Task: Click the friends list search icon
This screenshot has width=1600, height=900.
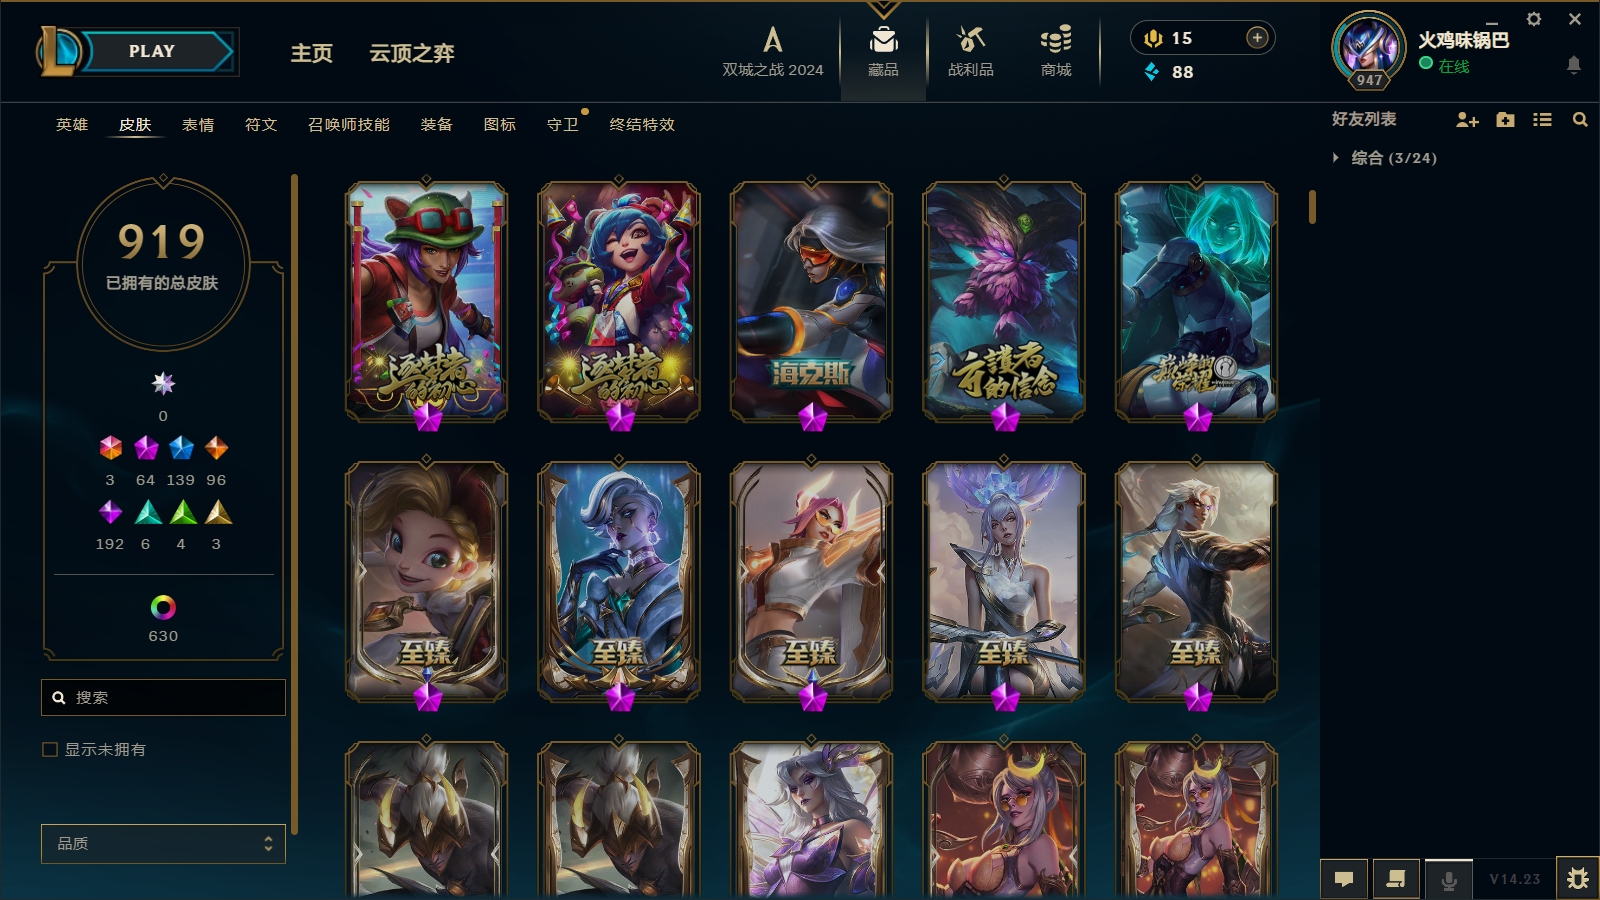Action: point(1580,120)
